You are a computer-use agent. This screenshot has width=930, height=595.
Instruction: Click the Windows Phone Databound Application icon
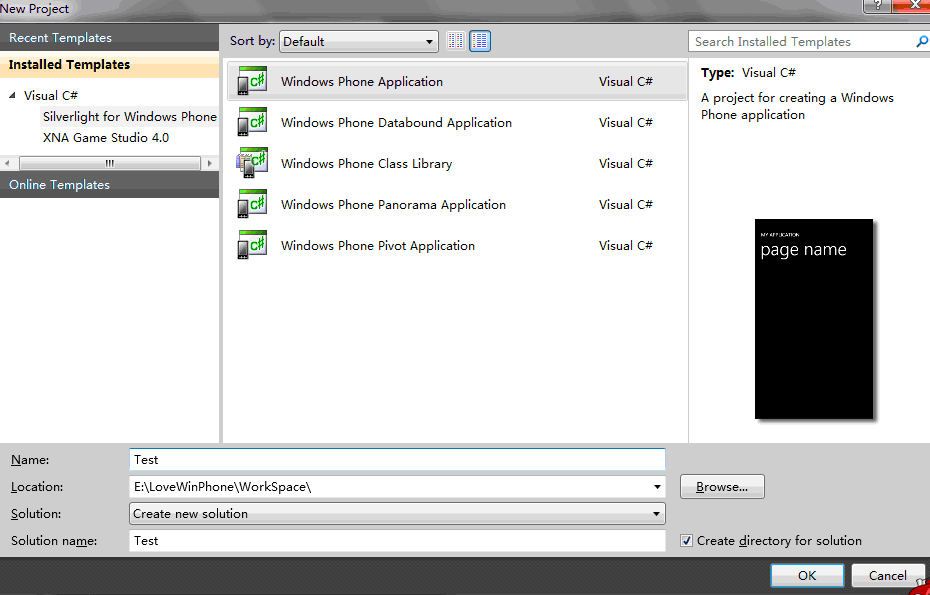coord(252,122)
